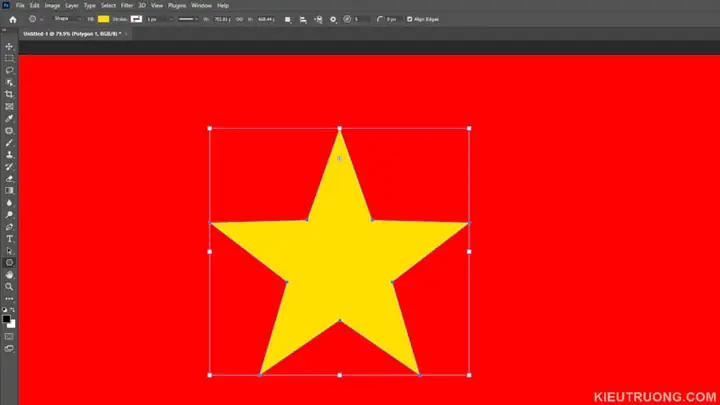This screenshot has width=720, height=405.
Task: Open the Type menu
Action: tap(90, 6)
